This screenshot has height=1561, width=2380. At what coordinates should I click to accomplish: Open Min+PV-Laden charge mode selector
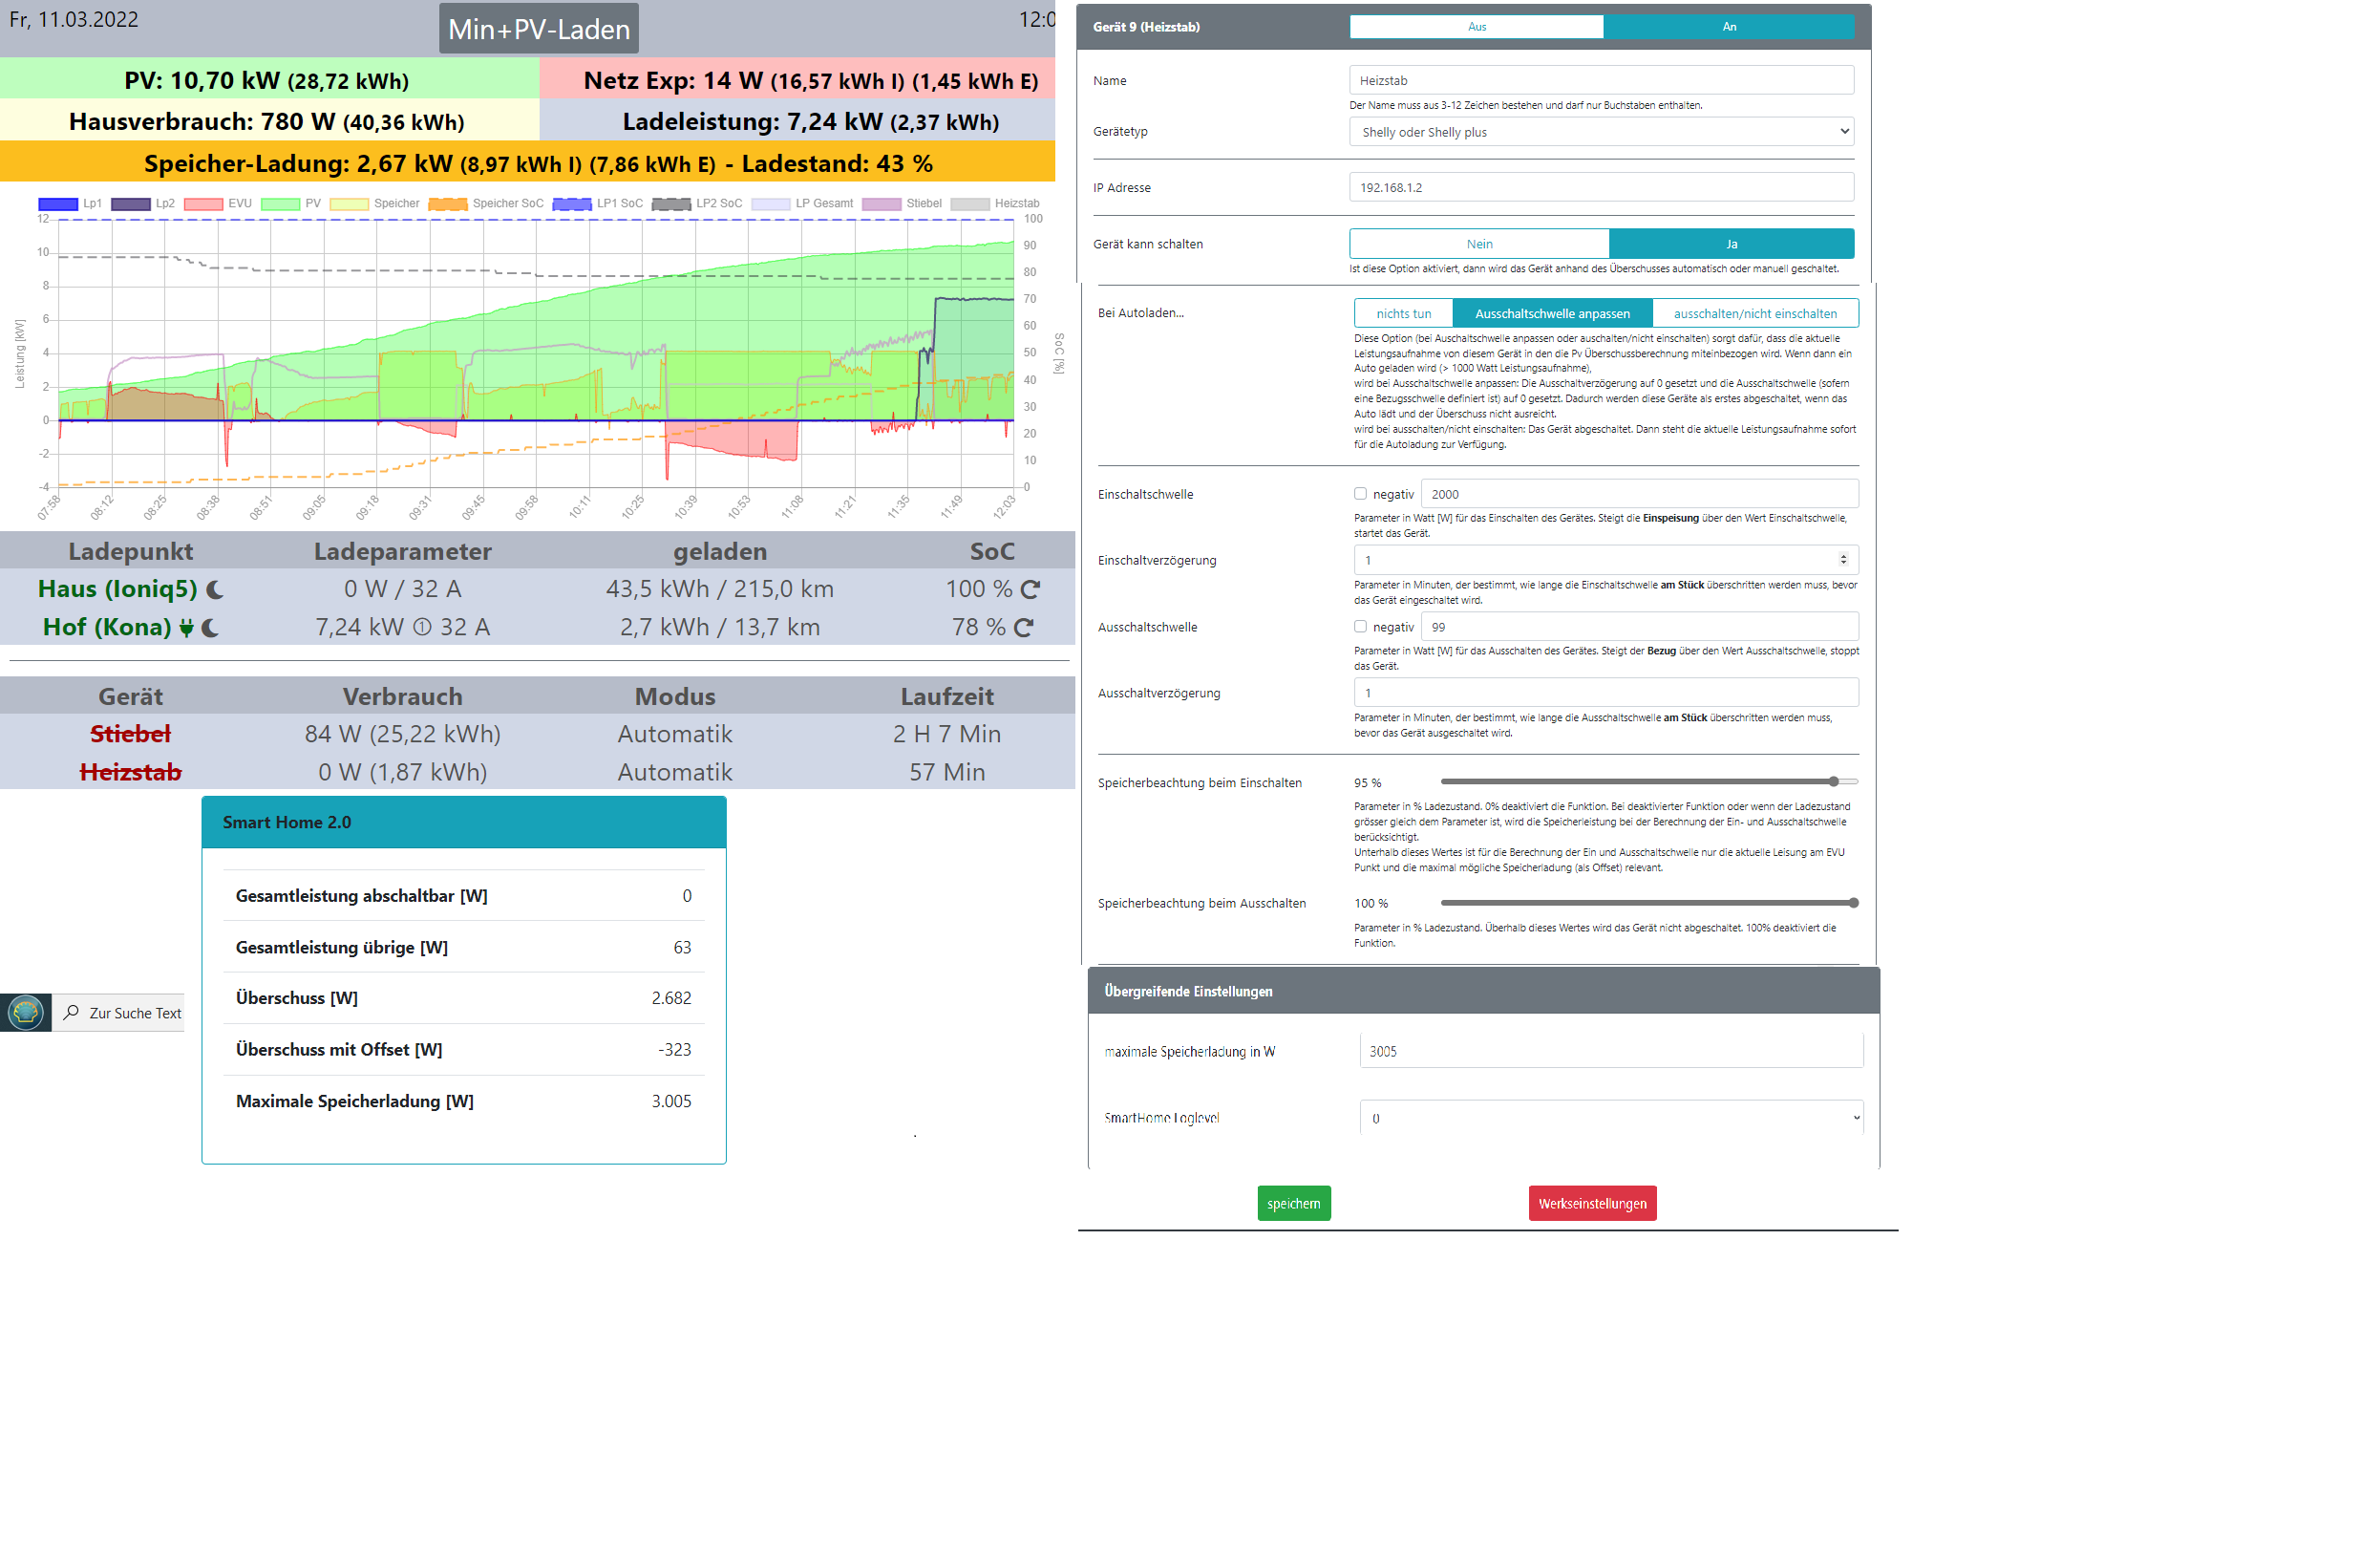point(538,29)
